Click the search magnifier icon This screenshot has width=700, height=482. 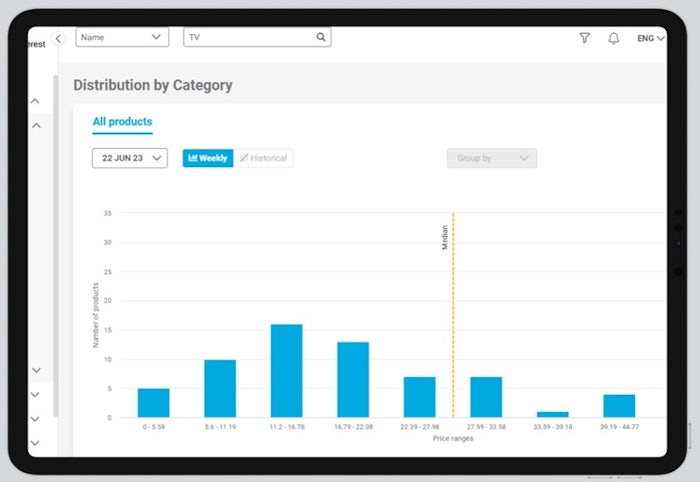tap(321, 37)
